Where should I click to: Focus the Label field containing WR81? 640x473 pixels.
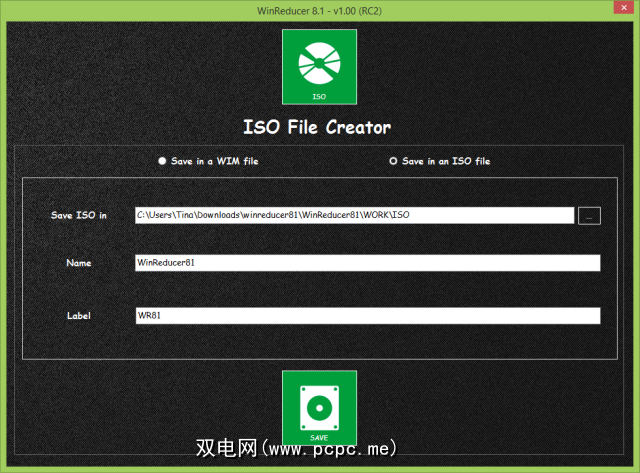(367, 315)
